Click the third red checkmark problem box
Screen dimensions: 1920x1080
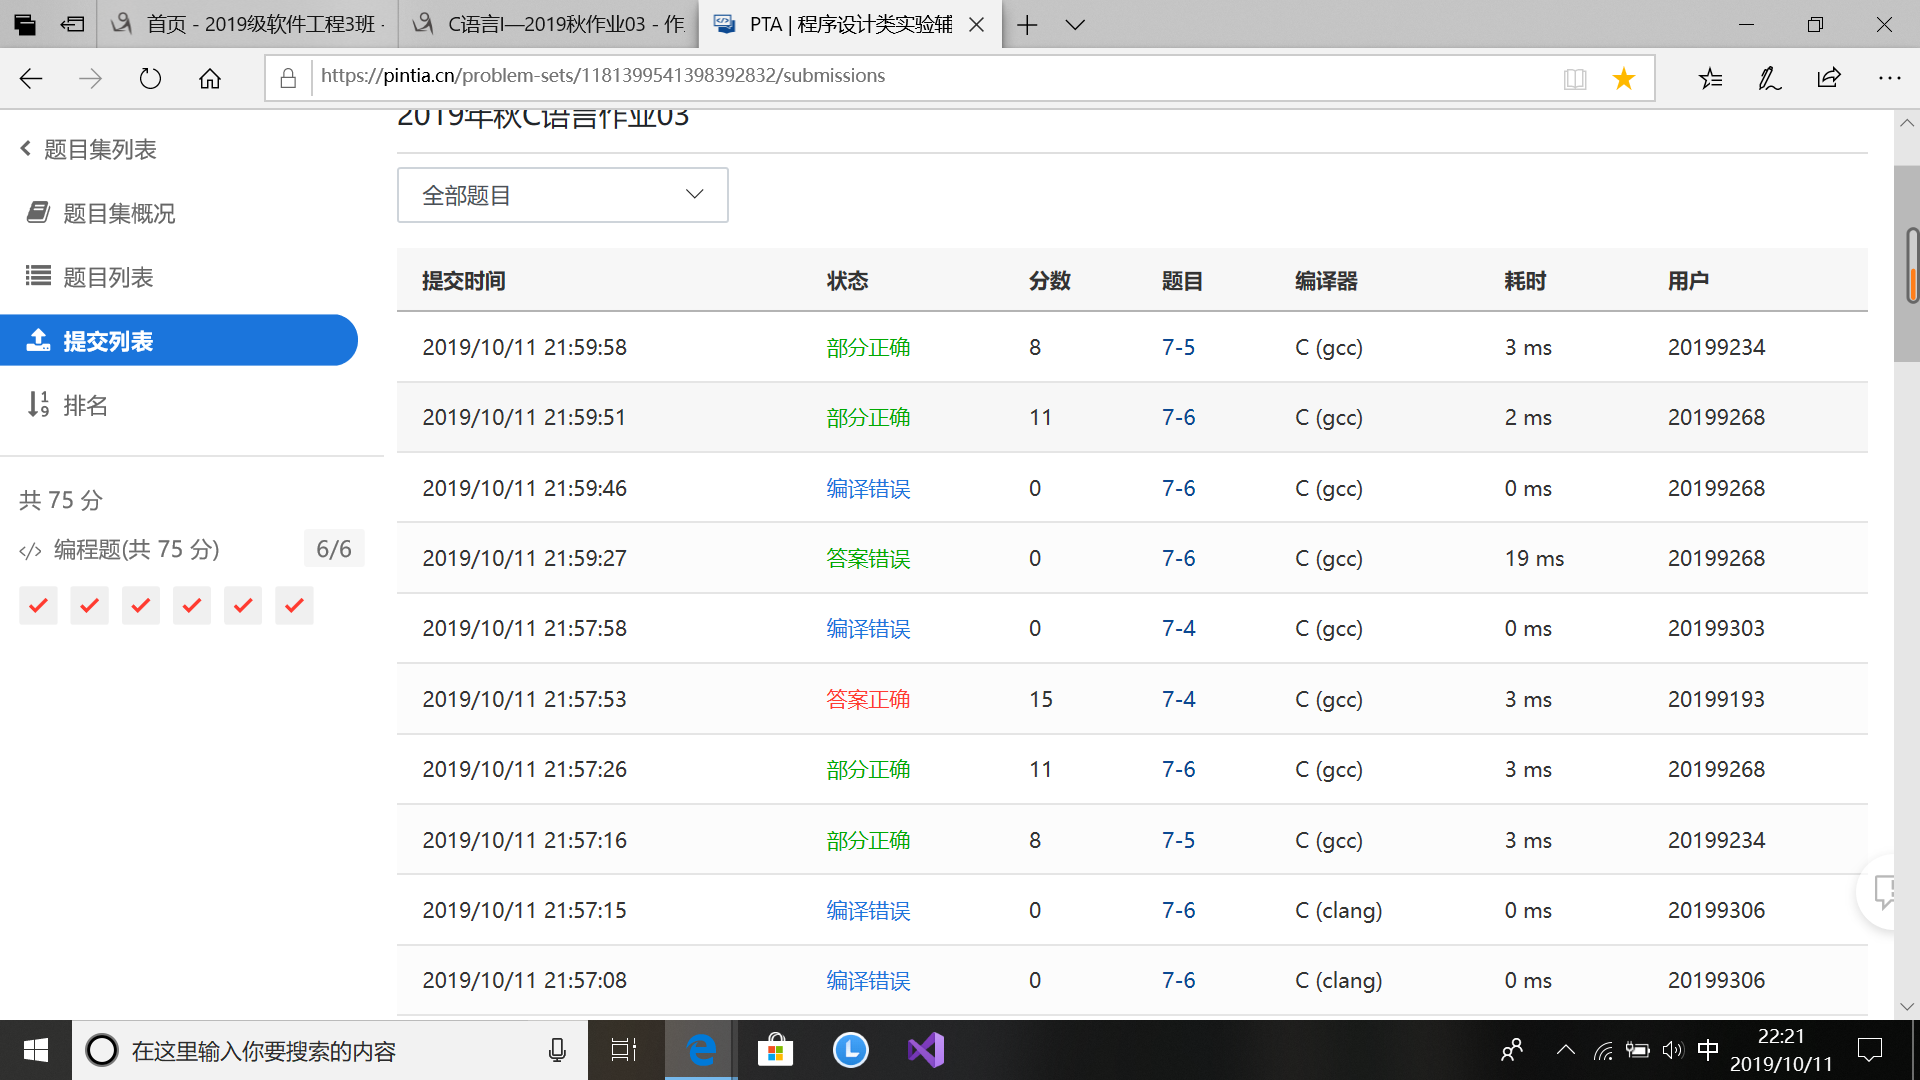pos(141,605)
